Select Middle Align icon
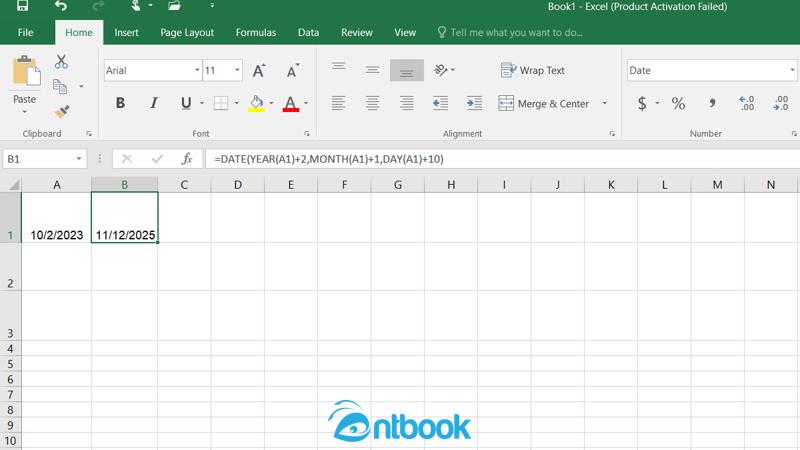Image resolution: width=800 pixels, height=450 pixels. click(x=372, y=70)
